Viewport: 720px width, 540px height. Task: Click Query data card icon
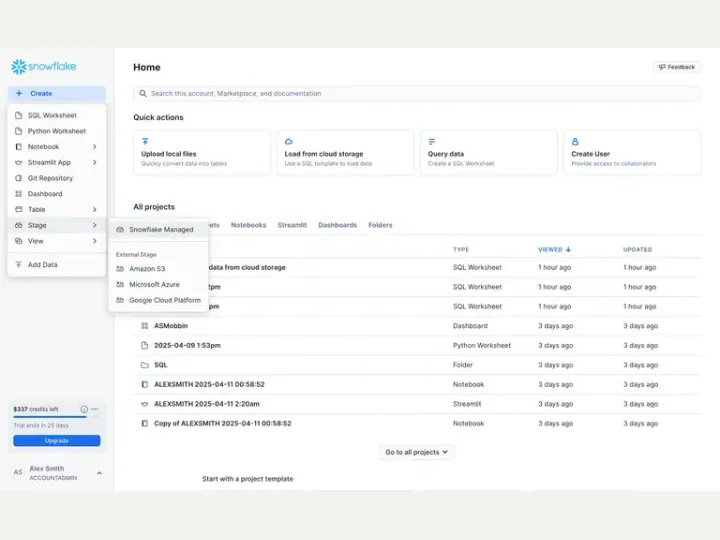tap(432, 141)
